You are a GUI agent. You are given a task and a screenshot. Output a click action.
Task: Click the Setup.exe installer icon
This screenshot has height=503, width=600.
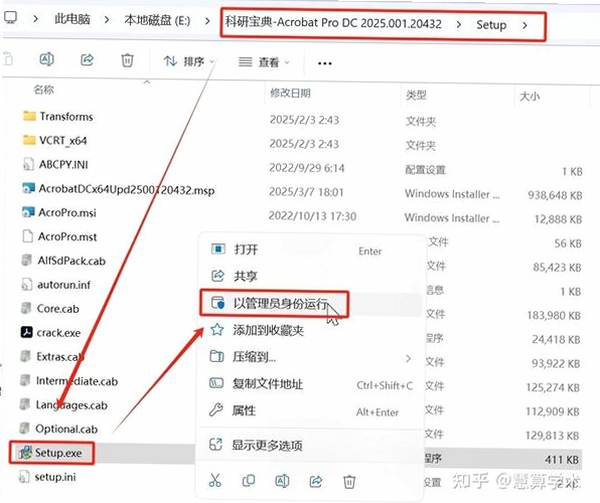tap(26, 453)
